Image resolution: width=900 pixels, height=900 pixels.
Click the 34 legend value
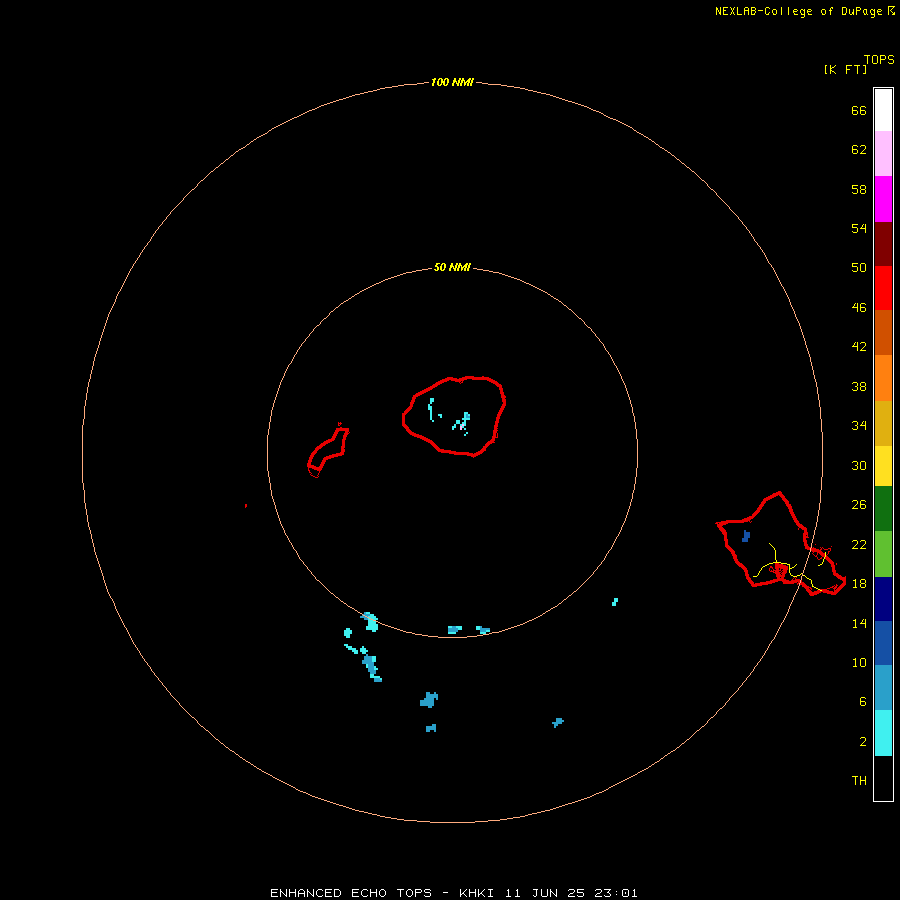[859, 426]
